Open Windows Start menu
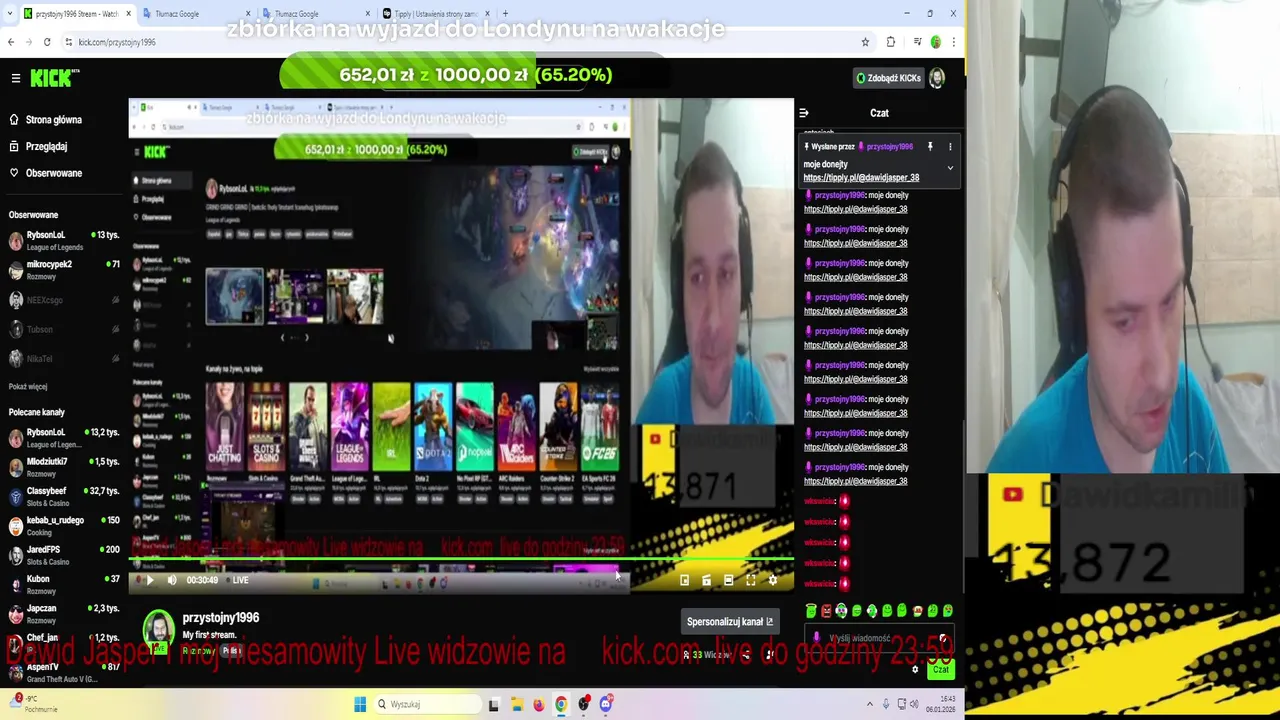The image size is (1280, 720). [360, 704]
